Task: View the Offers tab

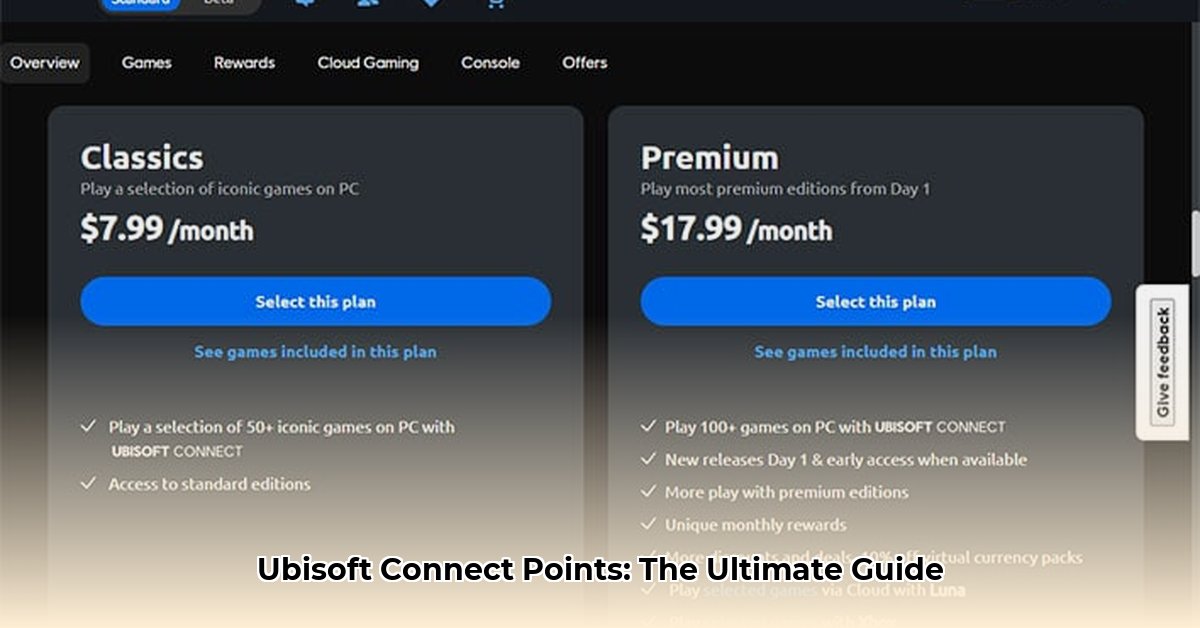Action: [x=584, y=63]
